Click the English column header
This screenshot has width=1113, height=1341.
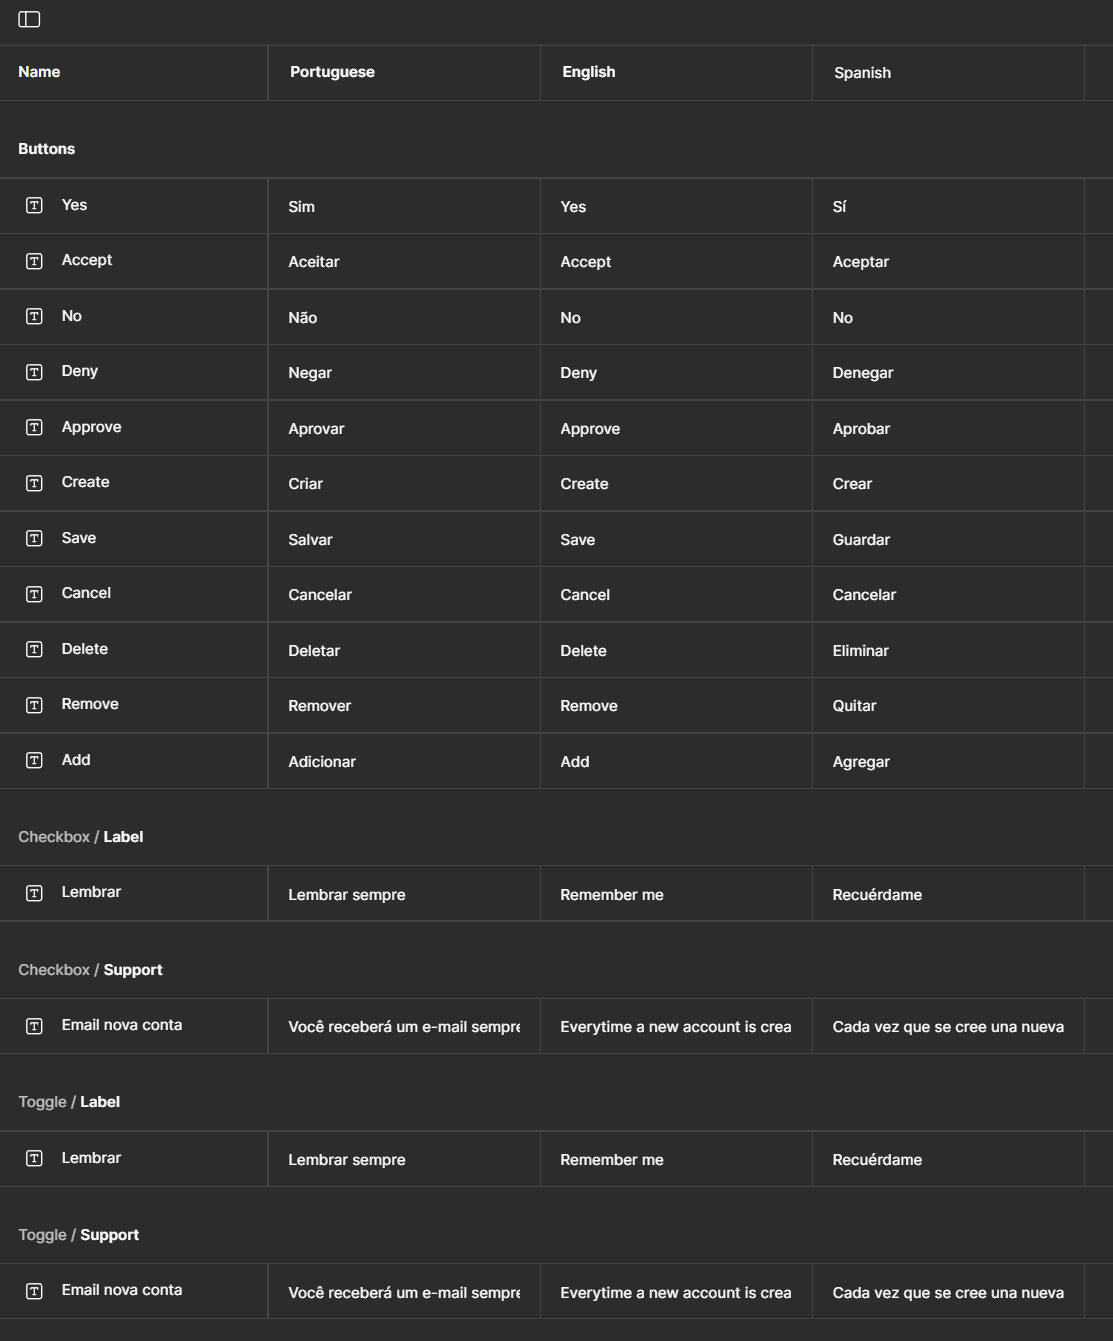click(588, 72)
